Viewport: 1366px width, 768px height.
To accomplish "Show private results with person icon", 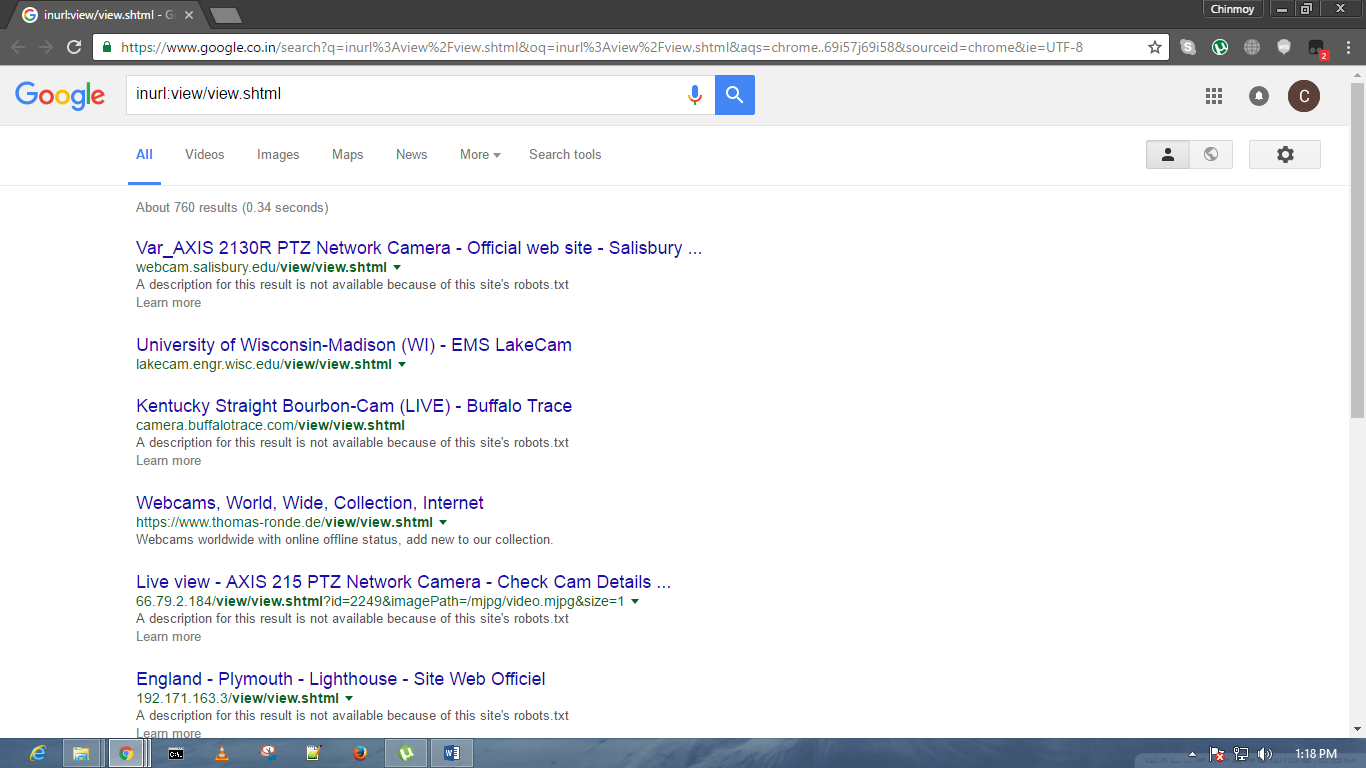I will pos(1168,154).
